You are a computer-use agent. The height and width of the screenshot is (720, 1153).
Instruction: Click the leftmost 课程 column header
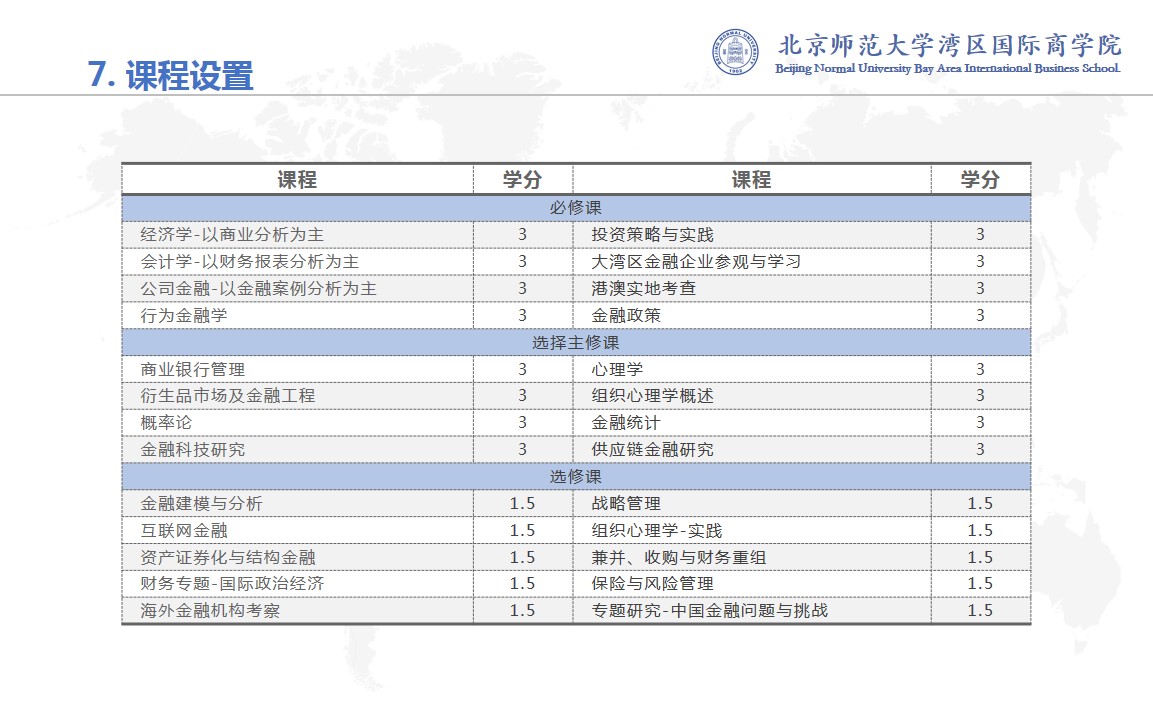[297, 180]
